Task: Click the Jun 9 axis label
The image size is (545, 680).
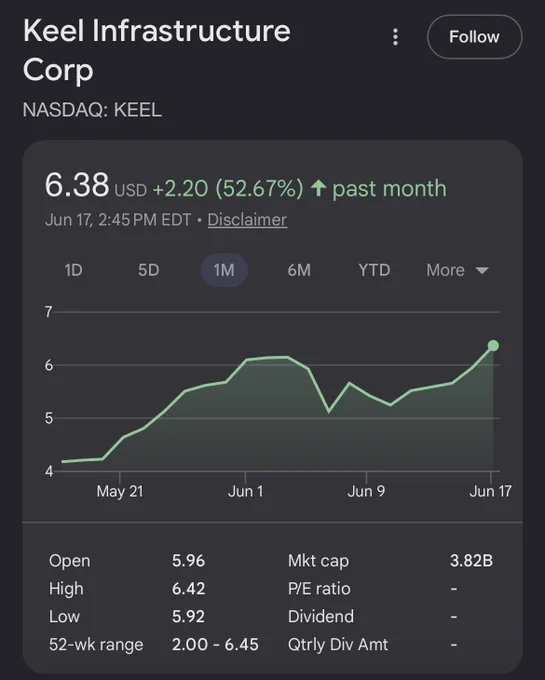Action: (366, 491)
